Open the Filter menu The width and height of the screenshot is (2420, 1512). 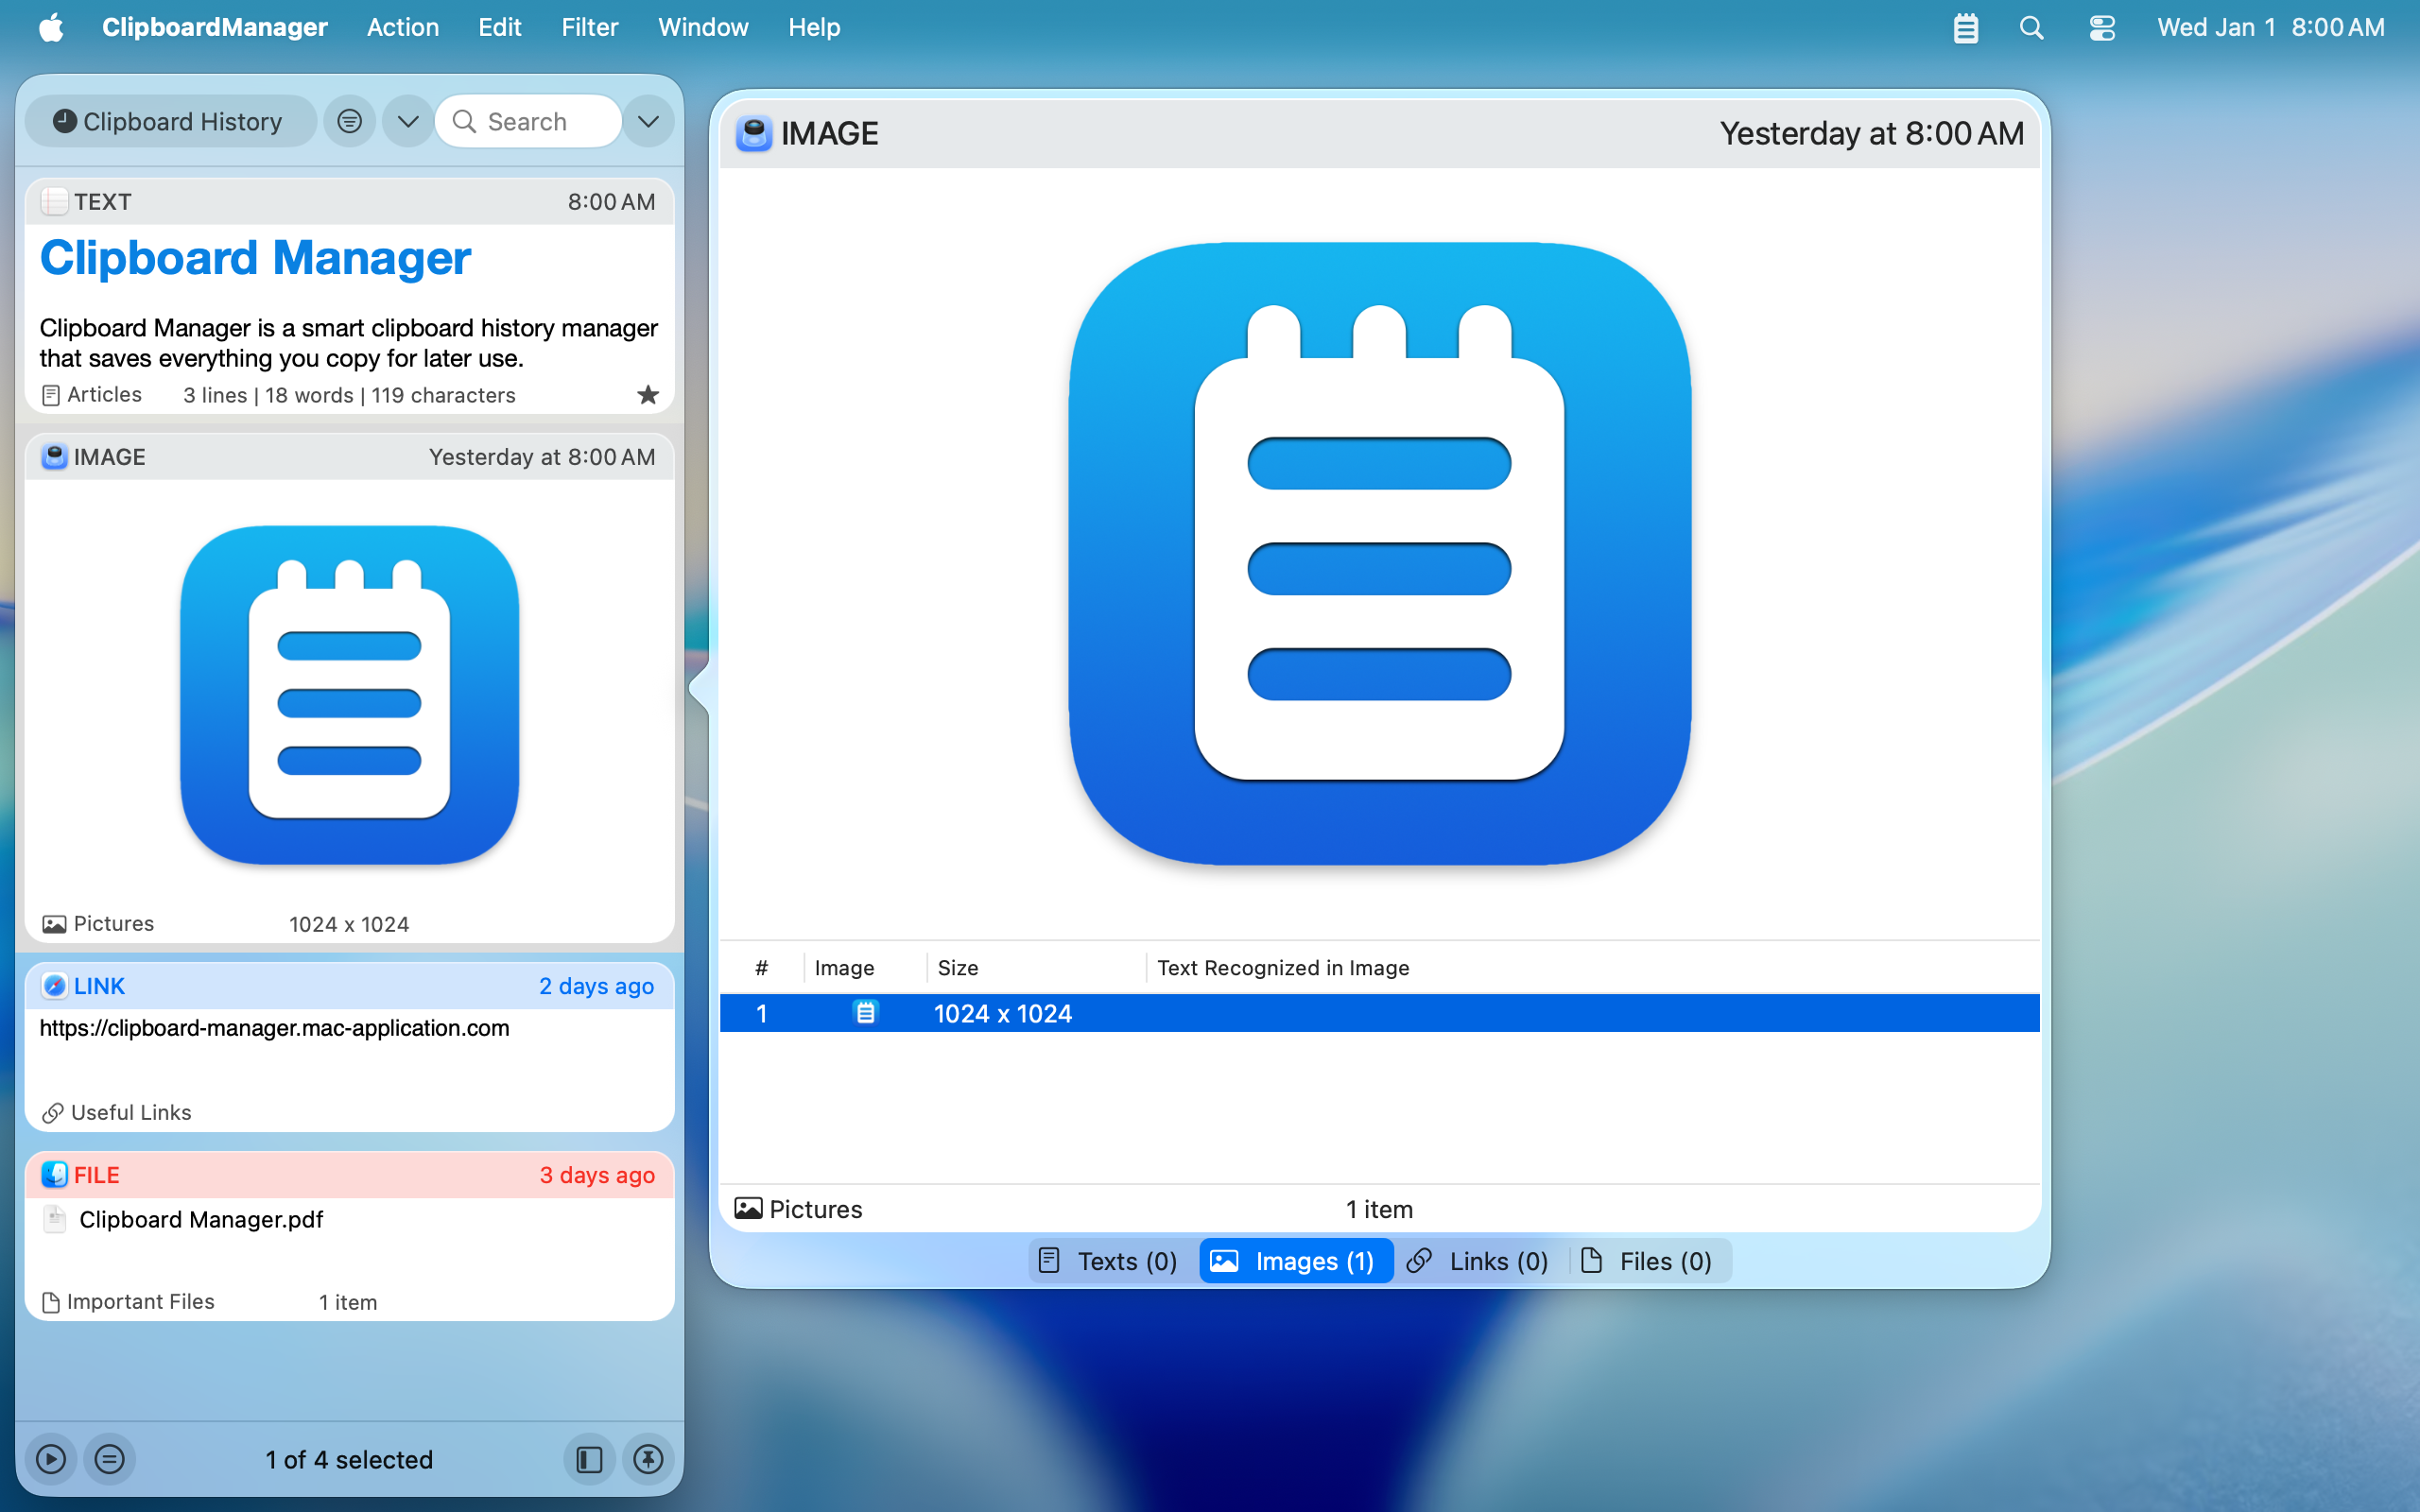589,27
